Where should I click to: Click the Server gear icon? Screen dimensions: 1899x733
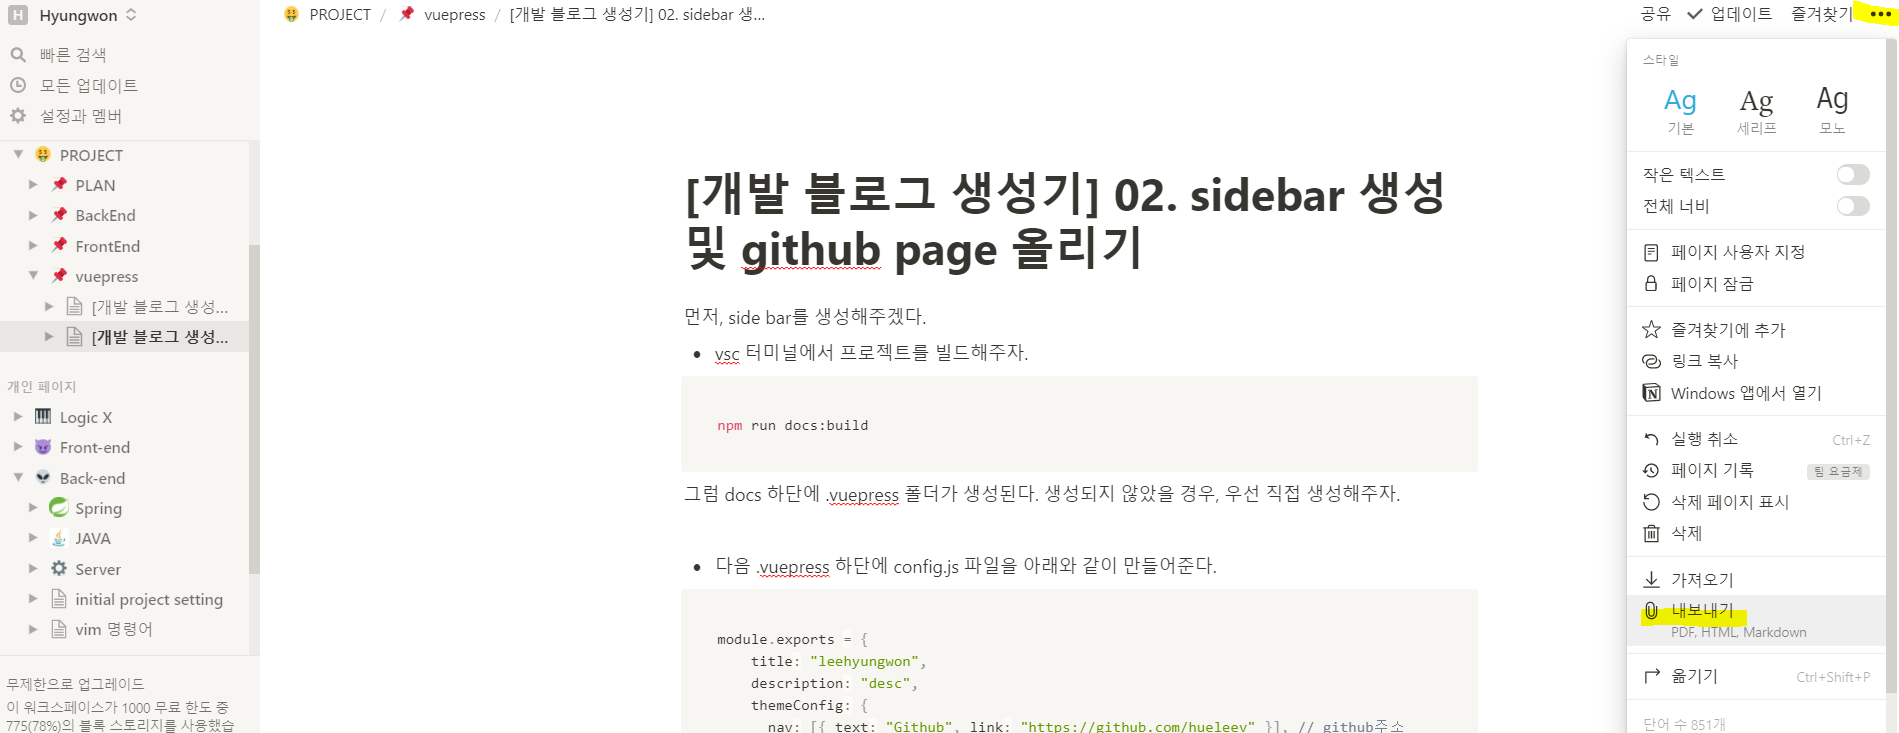click(x=59, y=569)
